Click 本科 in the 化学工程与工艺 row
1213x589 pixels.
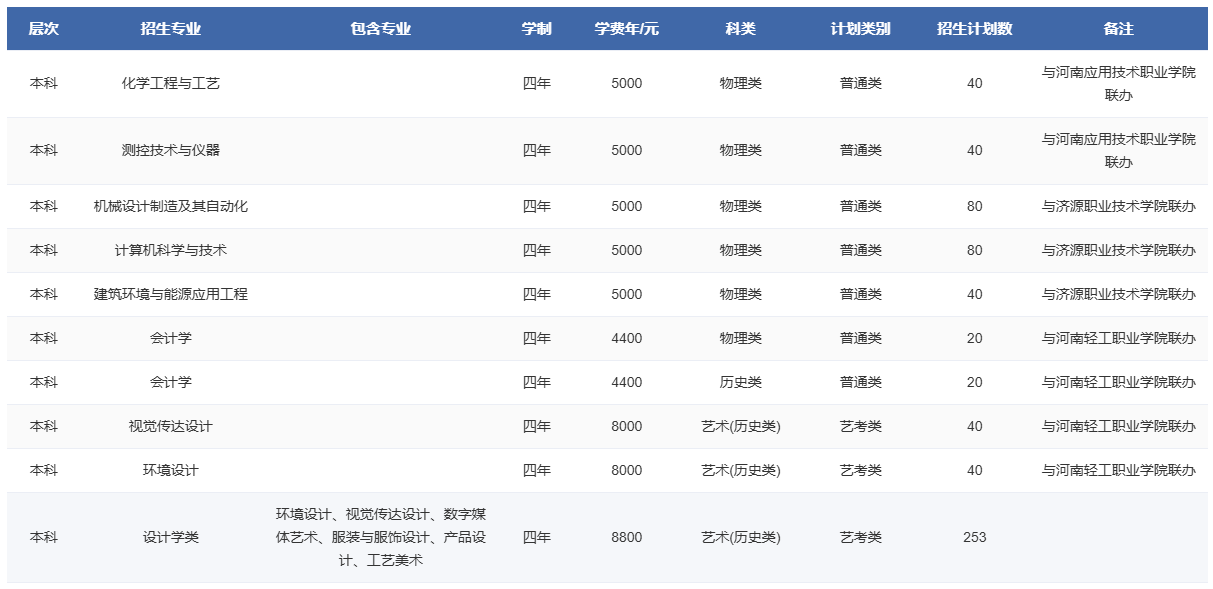click(x=44, y=83)
